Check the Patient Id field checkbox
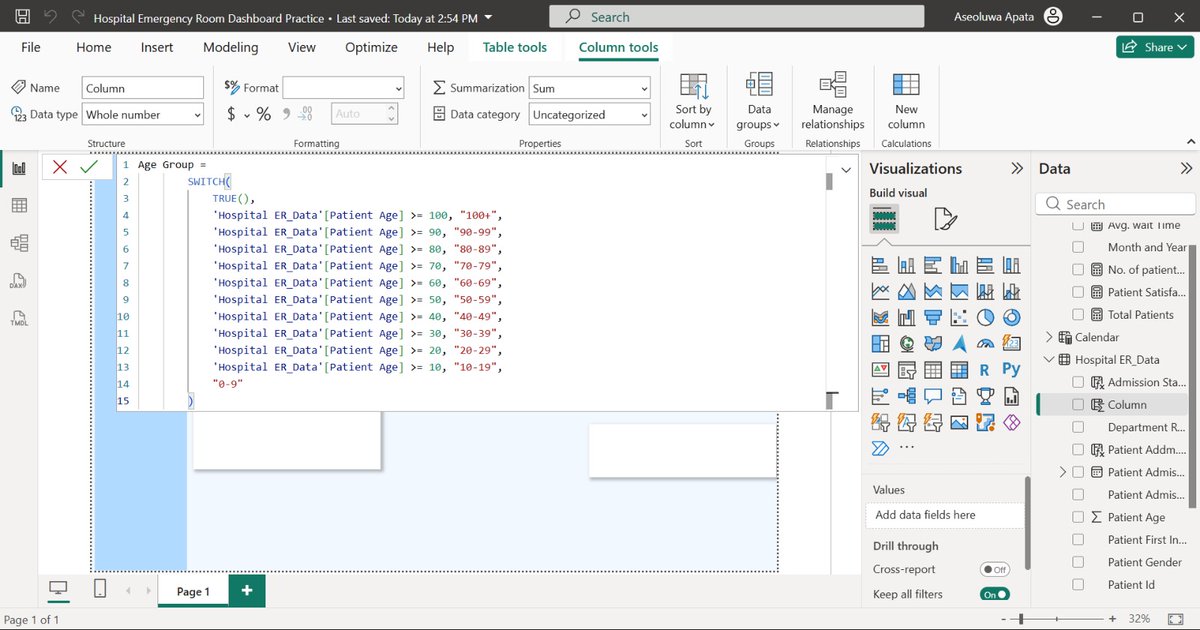The width and height of the screenshot is (1200, 630). coord(1078,585)
